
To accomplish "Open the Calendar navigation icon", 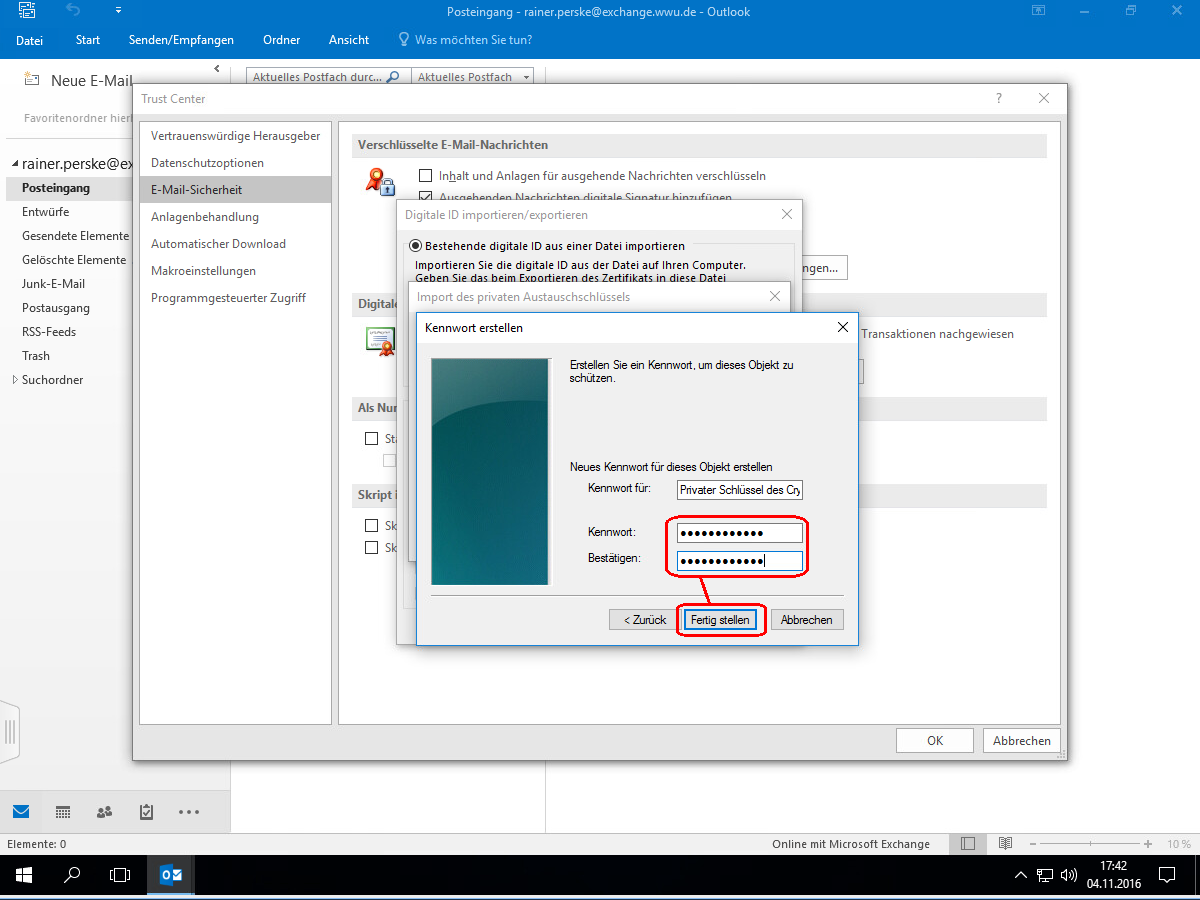I will pyautogui.click(x=62, y=811).
